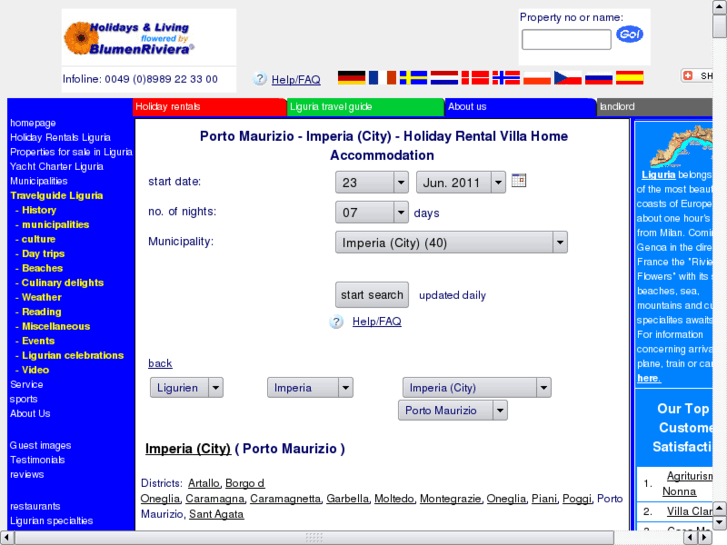Viewport: 727px width, 545px height.
Task: Open Travelguide Liguria sidebar link
Action: 57,195
